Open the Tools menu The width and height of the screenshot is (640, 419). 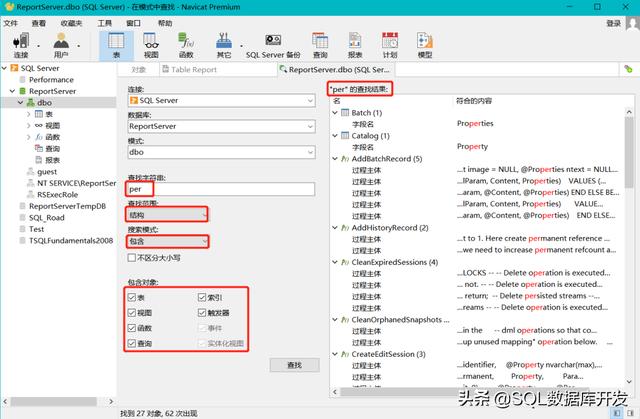point(104,23)
